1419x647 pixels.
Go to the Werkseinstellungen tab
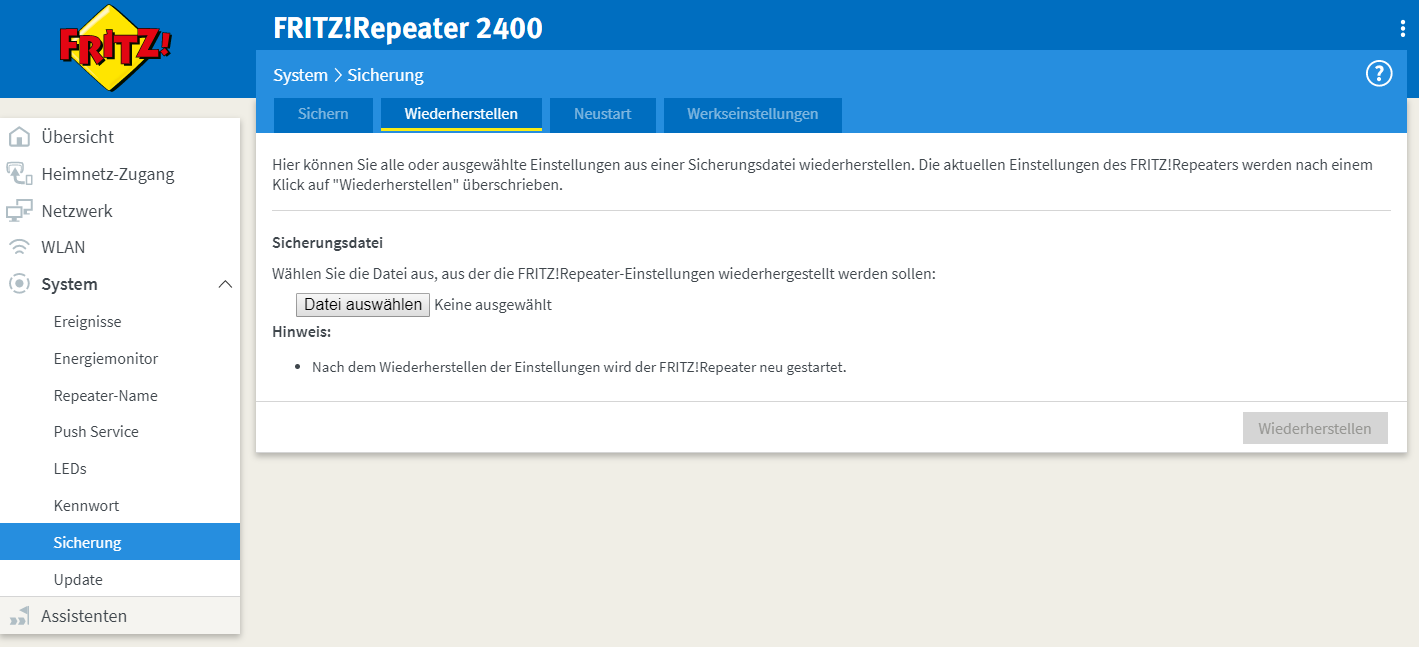coord(752,114)
